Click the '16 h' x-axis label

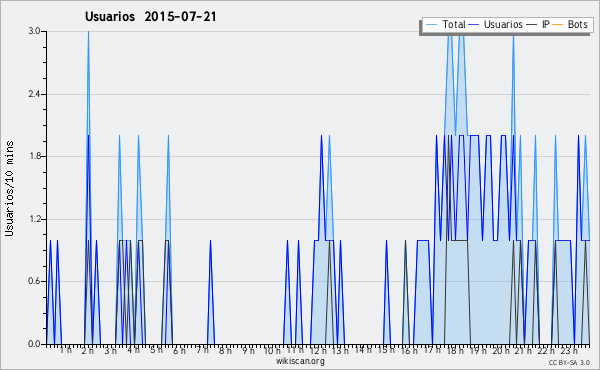(409, 351)
